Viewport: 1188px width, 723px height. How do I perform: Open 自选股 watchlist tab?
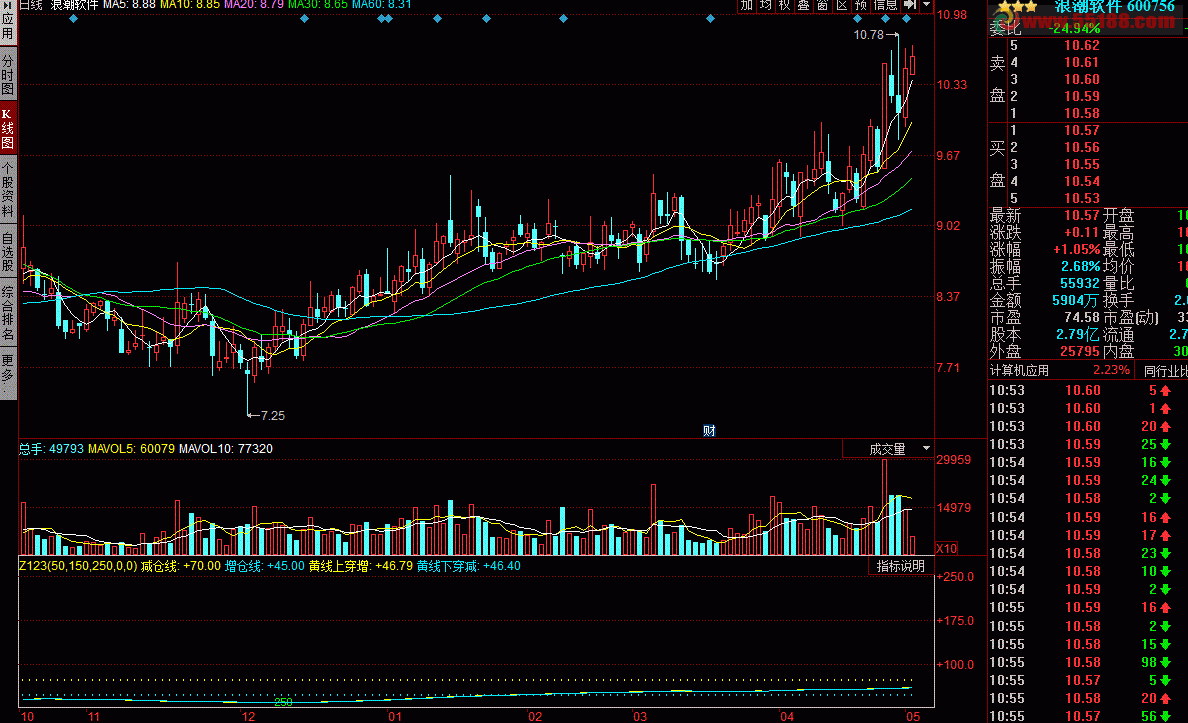point(8,252)
